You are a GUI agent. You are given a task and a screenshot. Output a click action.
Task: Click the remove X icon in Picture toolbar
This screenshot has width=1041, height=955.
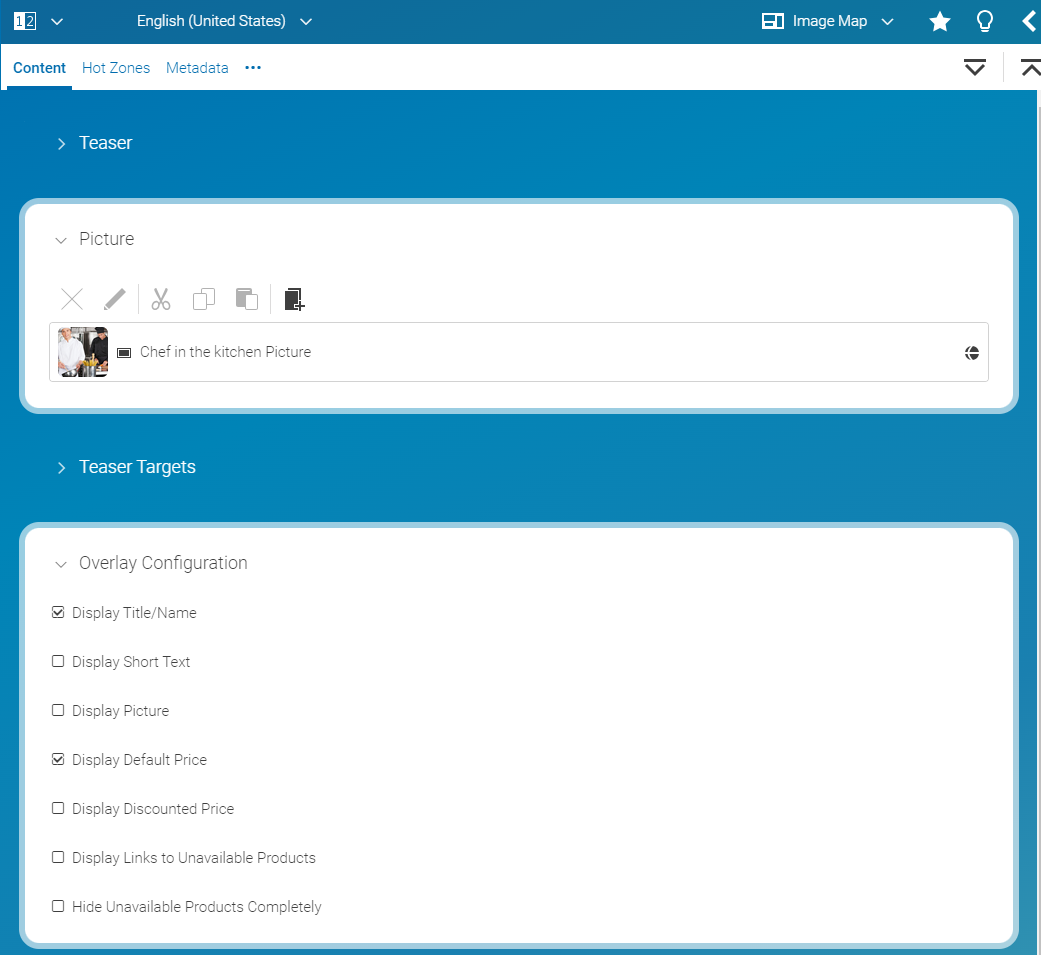[x=71, y=298]
